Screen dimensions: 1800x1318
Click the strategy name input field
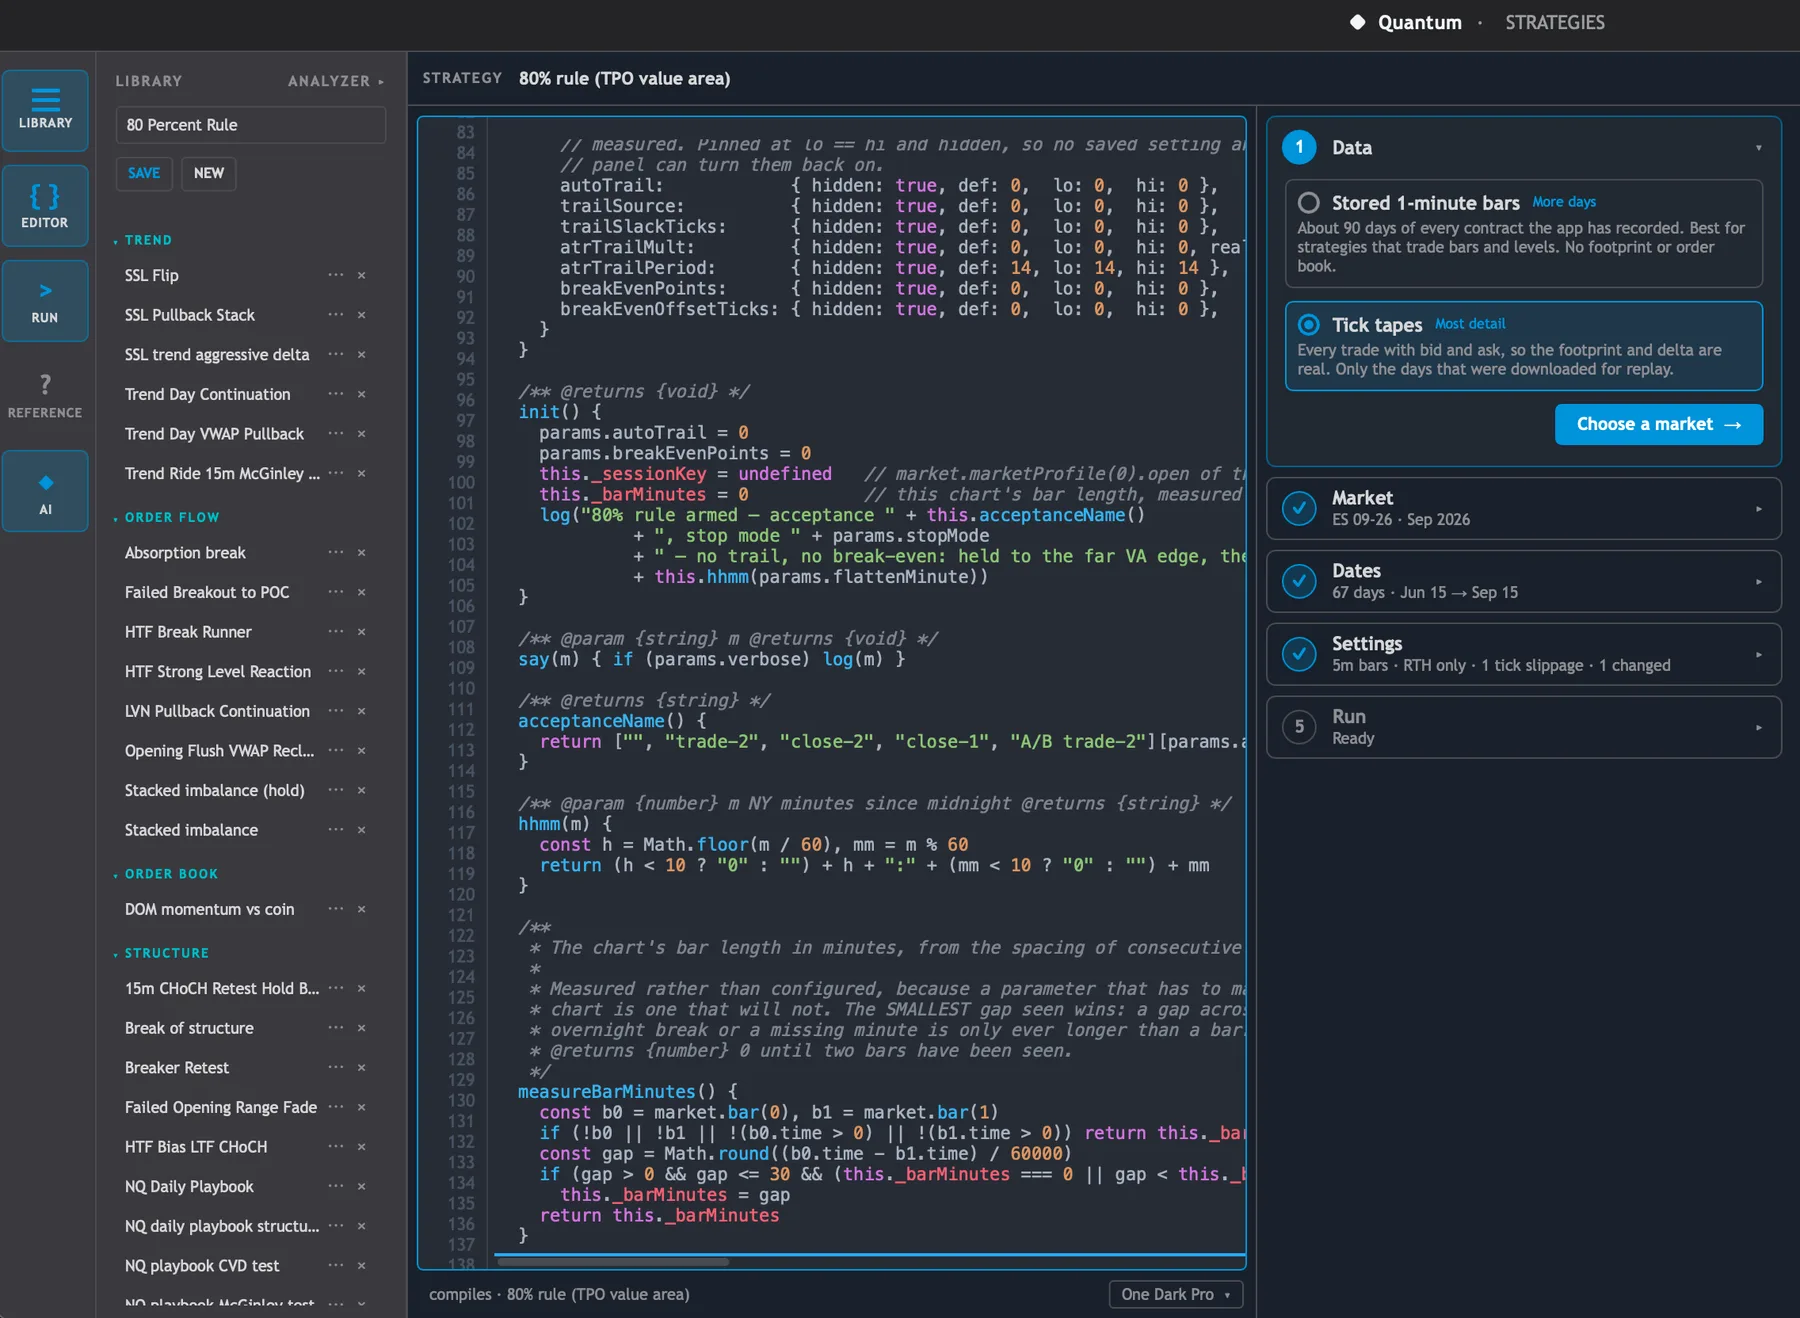tap(251, 125)
